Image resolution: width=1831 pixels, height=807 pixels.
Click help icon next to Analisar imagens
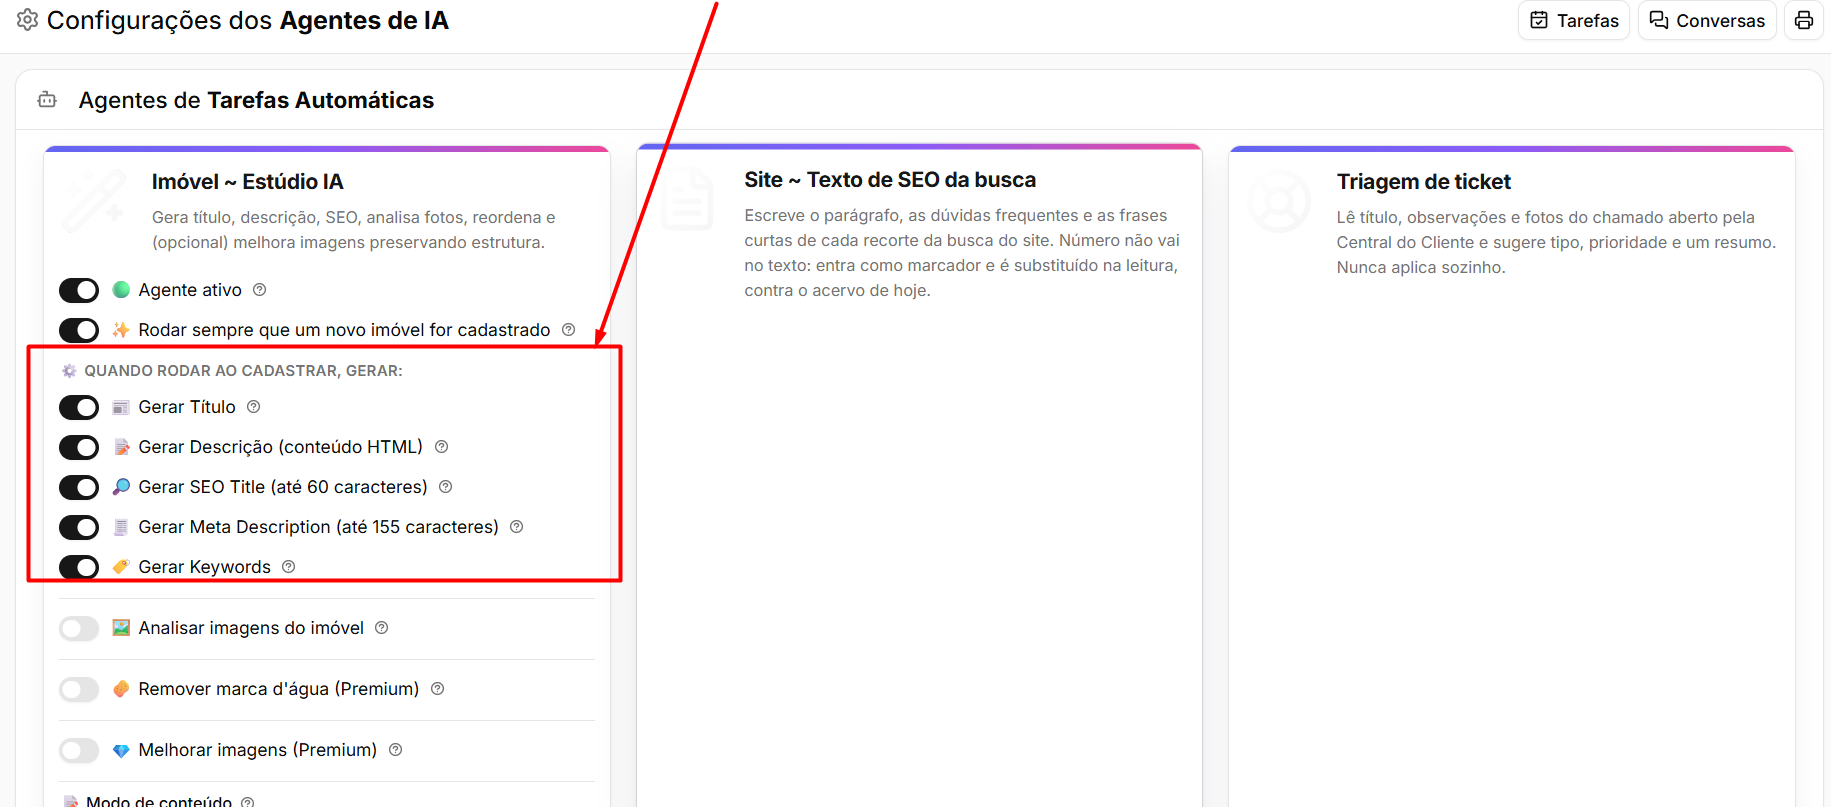tap(382, 628)
